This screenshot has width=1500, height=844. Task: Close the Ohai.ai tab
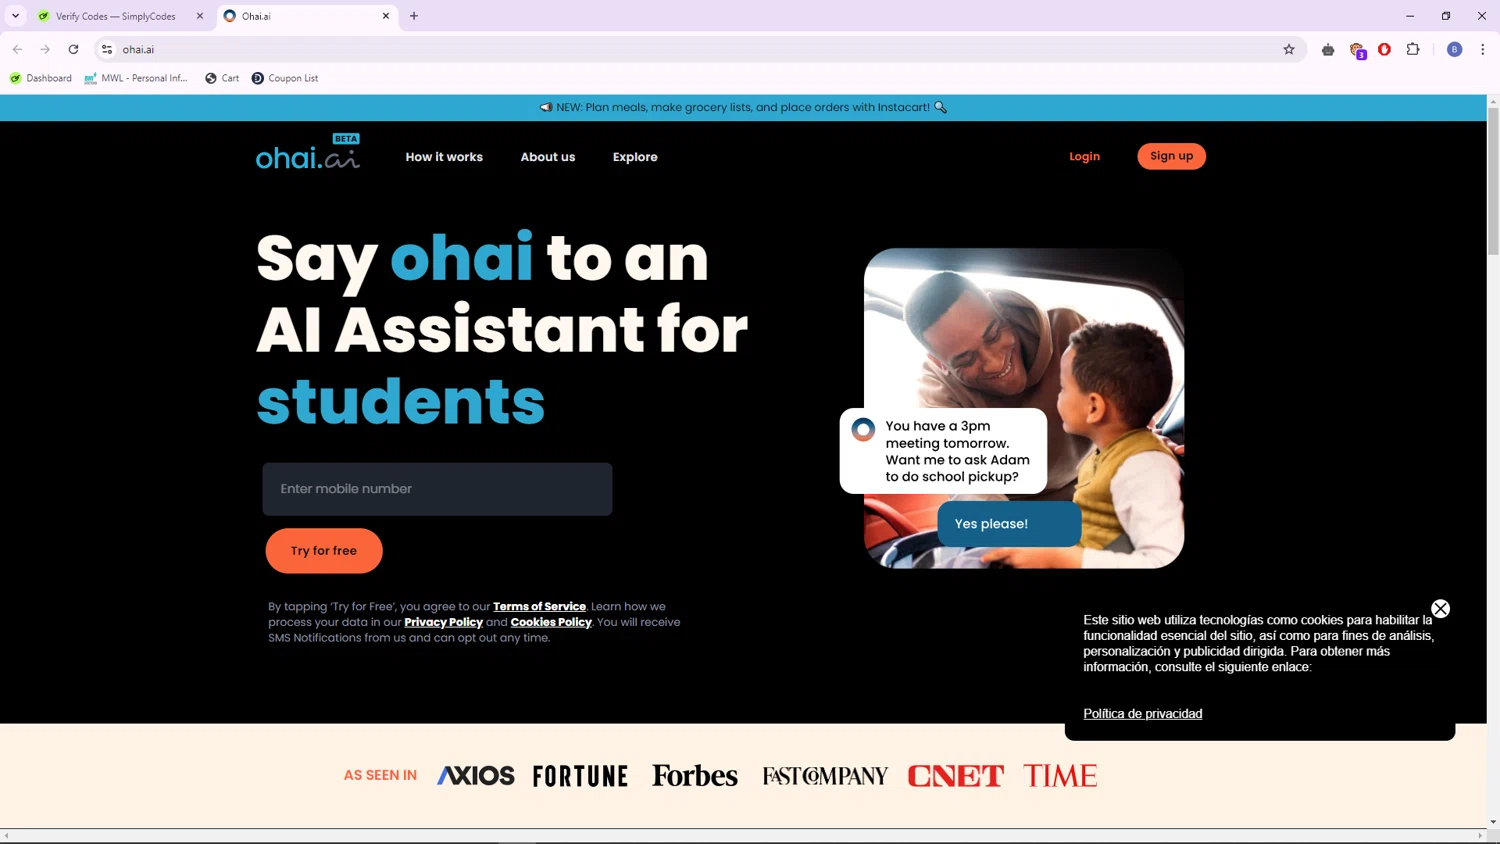(x=386, y=16)
